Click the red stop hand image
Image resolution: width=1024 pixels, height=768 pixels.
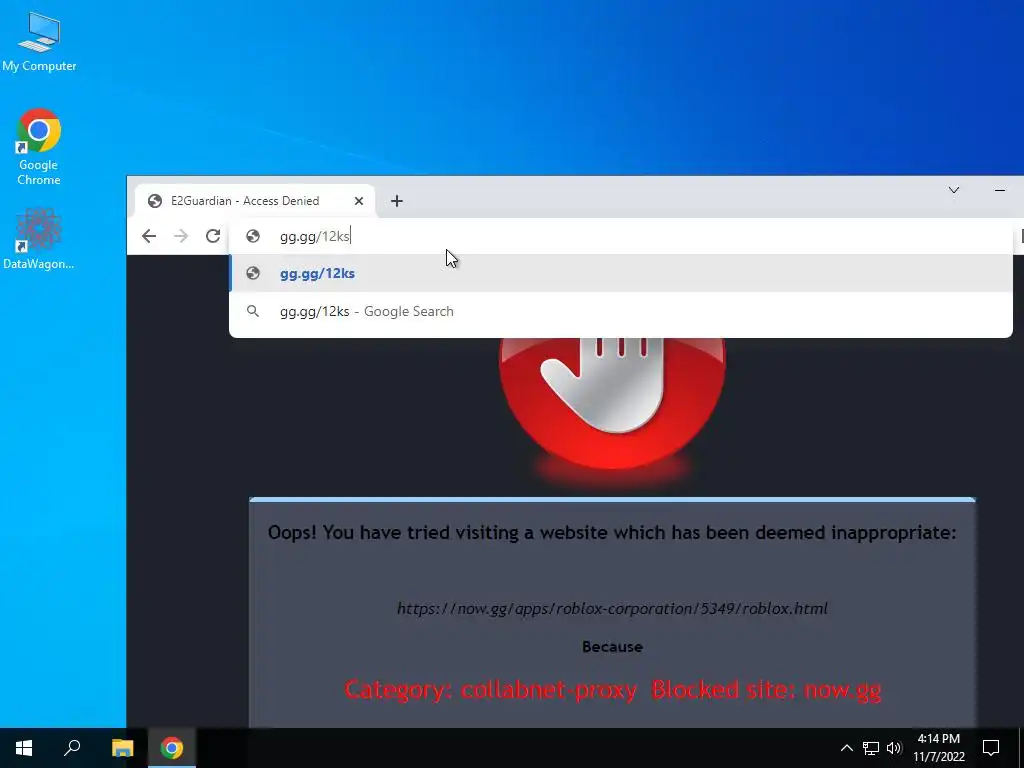[x=612, y=403]
